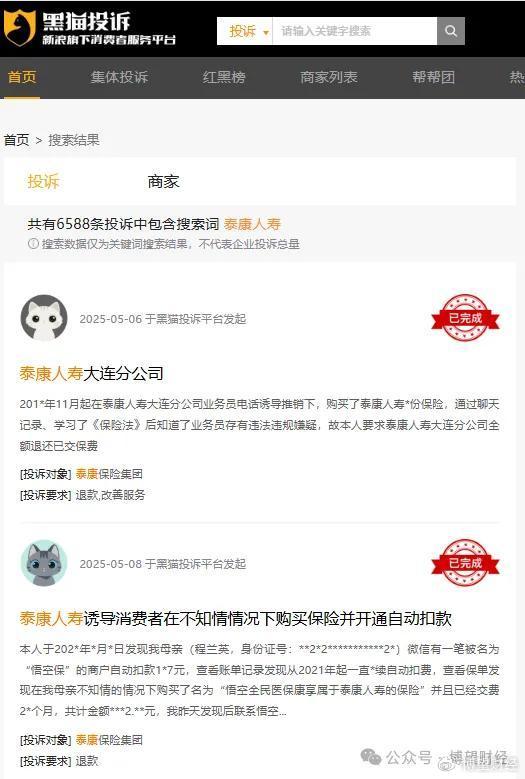Click the second 已完成 red stamp badge
This screenshot has height=779, width=525.
465,563
